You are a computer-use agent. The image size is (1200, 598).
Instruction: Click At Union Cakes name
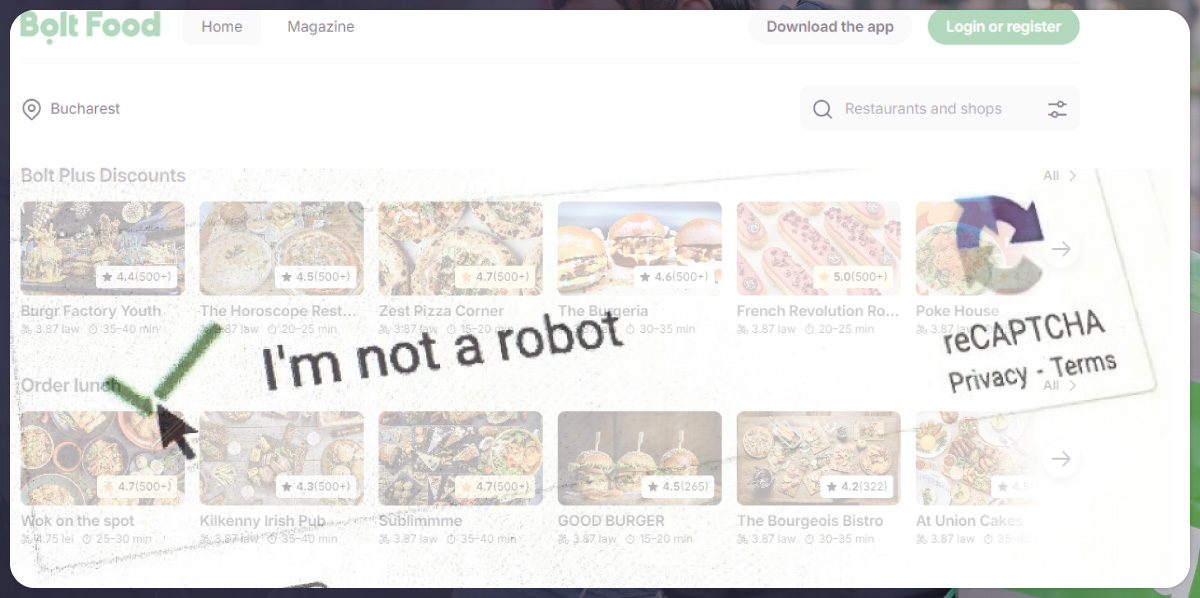(969, 521)
